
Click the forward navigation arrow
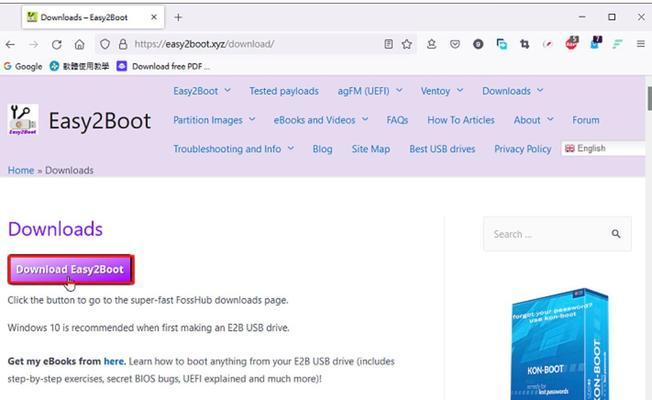coord(34,44)
